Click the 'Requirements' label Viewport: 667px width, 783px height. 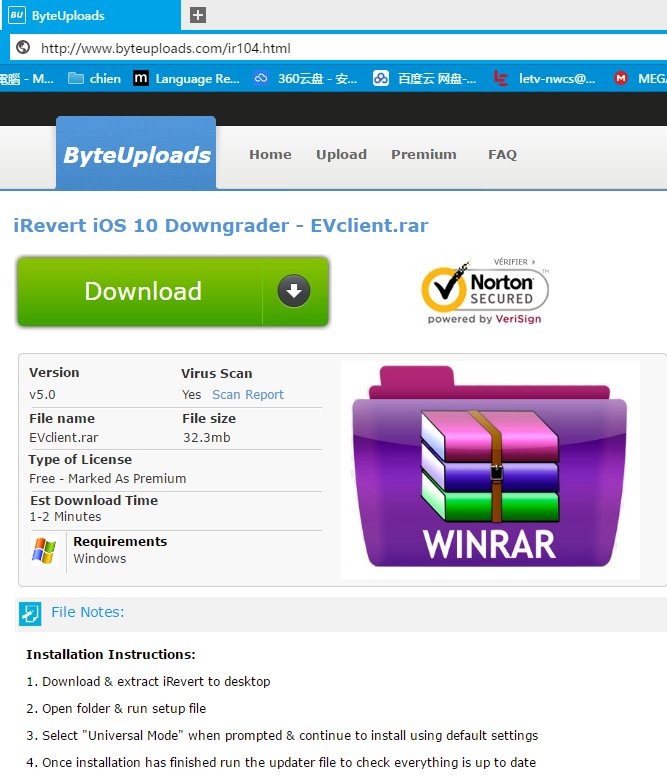point(120,541)
